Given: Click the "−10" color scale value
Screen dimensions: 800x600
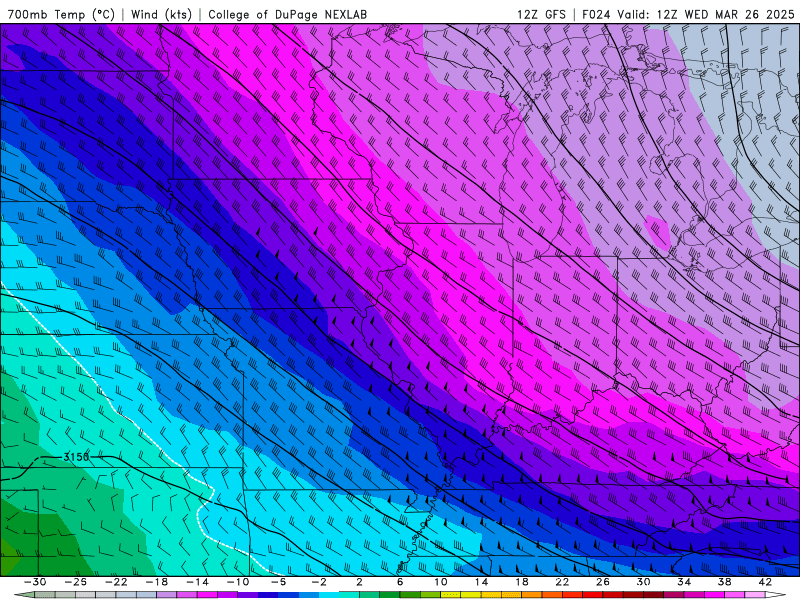Looking at the screenshot, I should pos(238,582).
